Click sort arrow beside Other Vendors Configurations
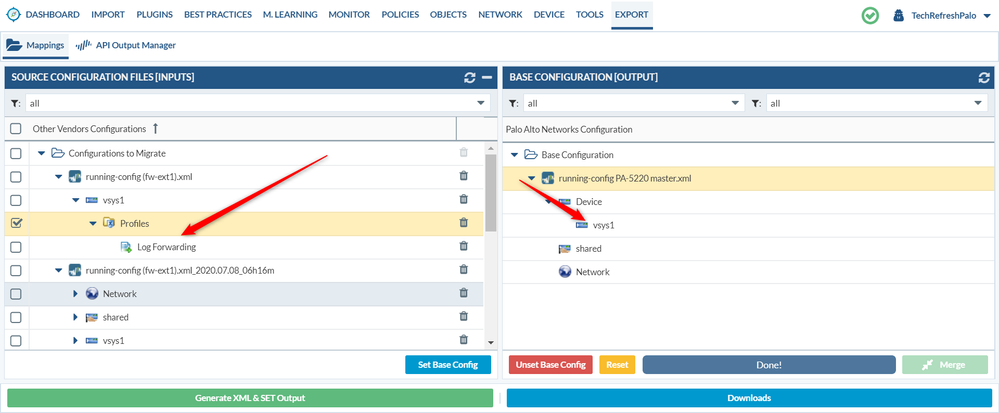 point(155,129)
